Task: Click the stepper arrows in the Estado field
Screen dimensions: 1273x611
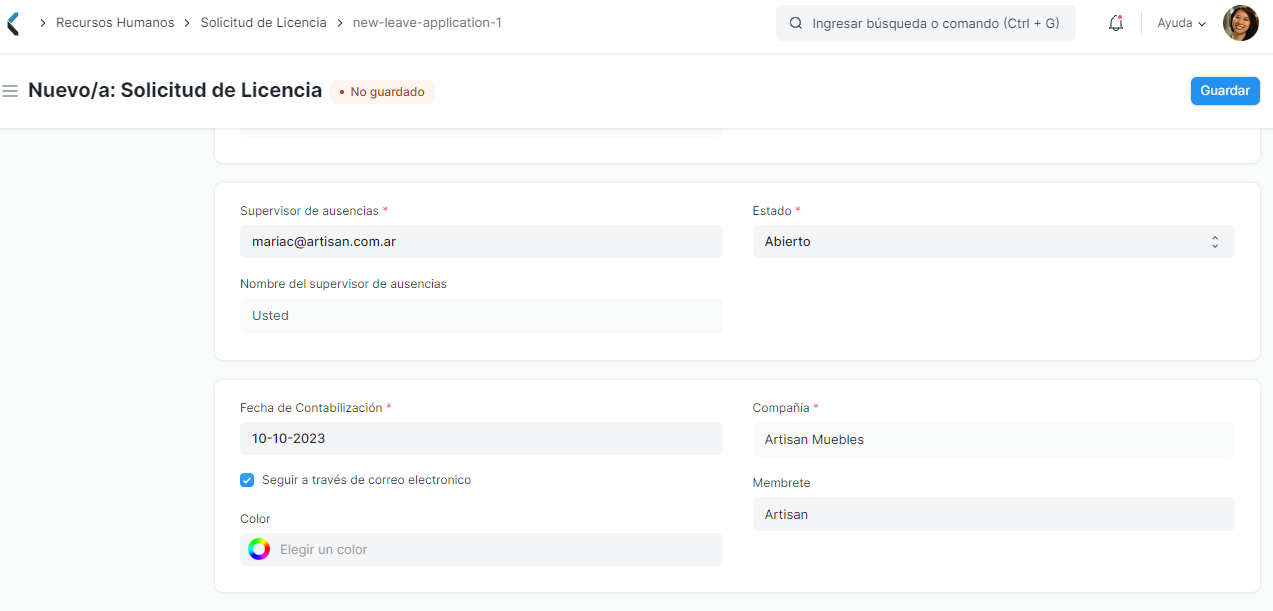Action: pyautogui.click(x=1214, y=241)
